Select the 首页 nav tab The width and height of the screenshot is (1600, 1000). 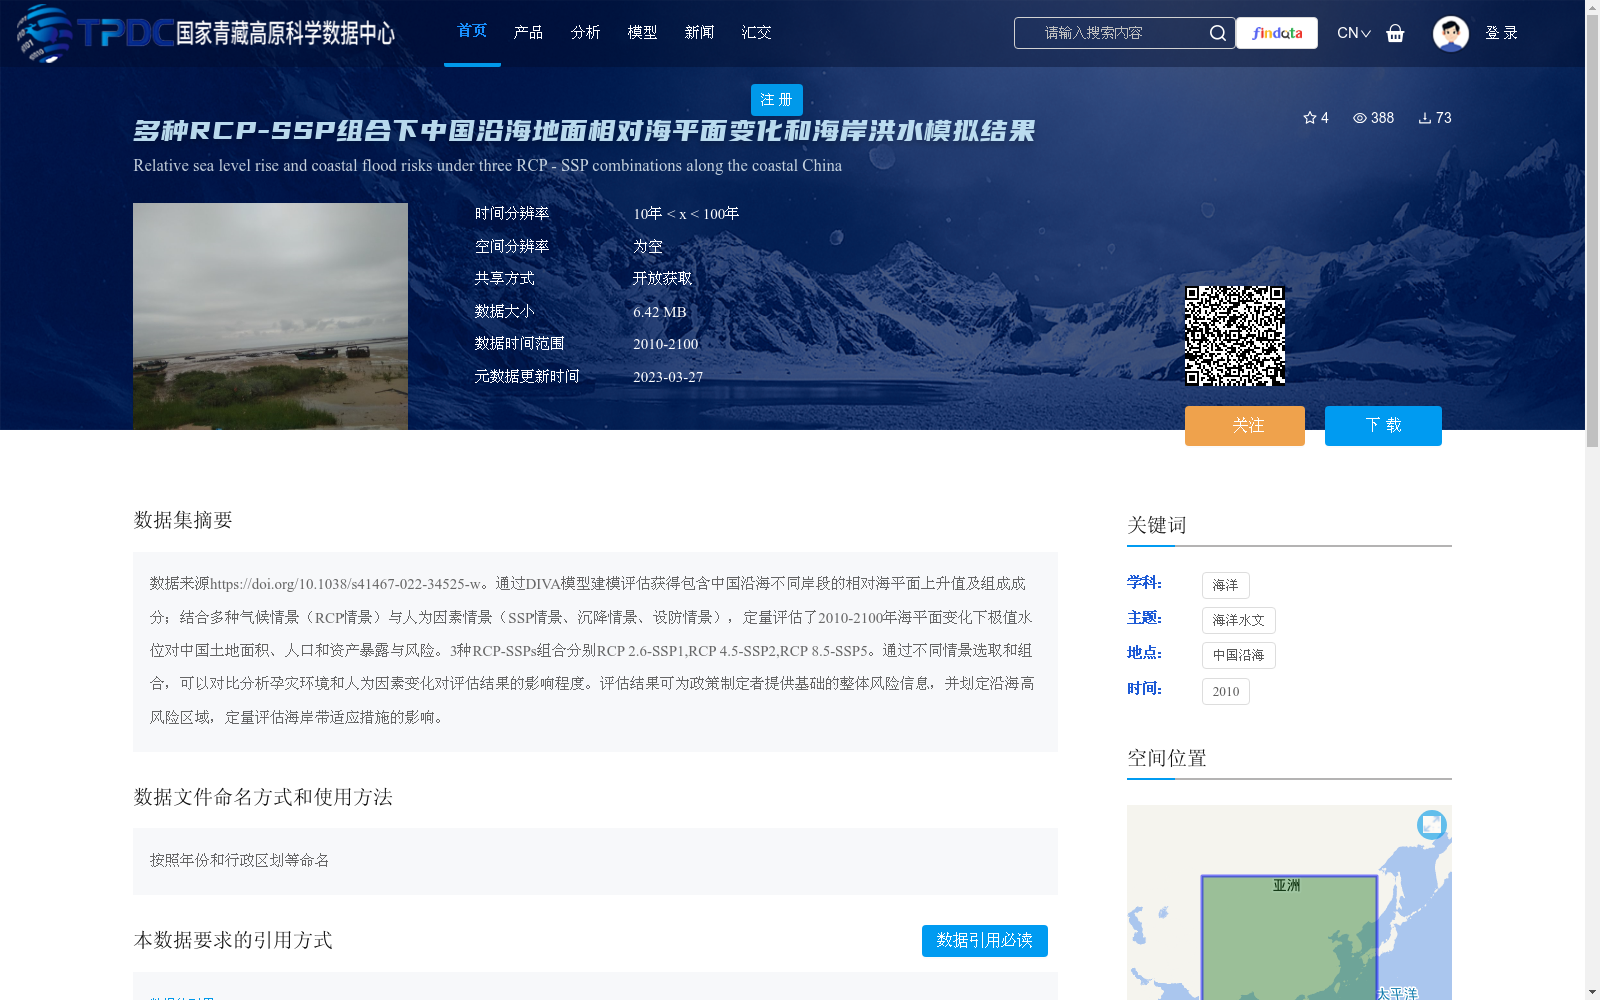coord(472,31)
